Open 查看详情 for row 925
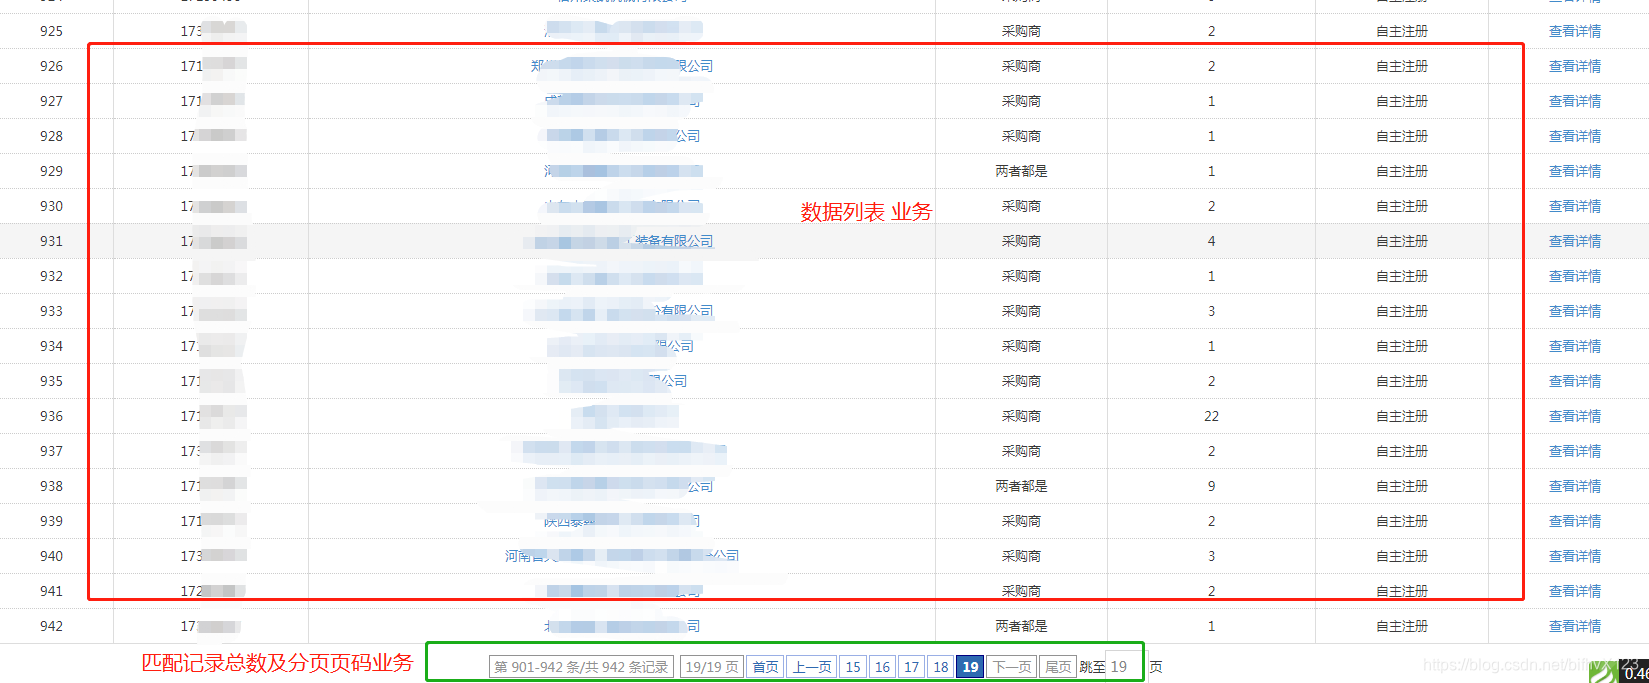 1574,31
